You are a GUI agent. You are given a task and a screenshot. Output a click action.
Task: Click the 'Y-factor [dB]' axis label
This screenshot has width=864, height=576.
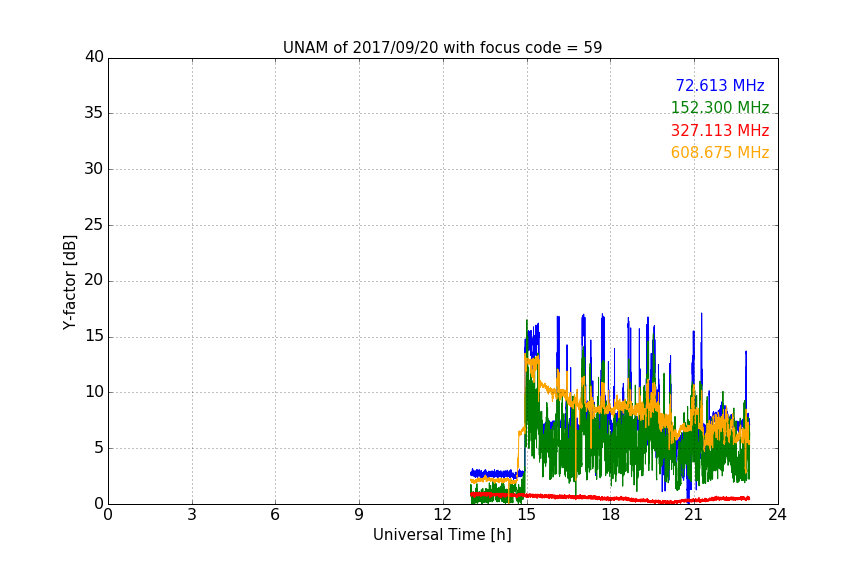point(69,282)
